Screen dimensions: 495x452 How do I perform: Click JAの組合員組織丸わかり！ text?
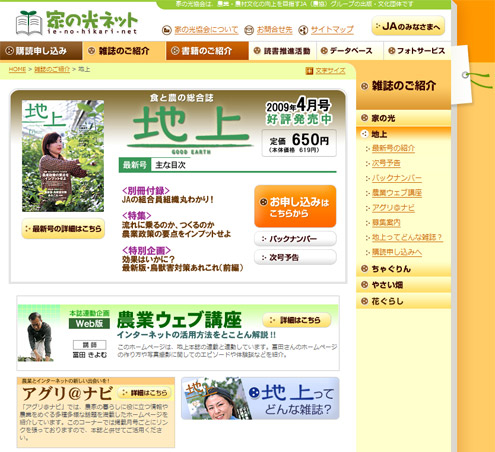pos(167,199)
